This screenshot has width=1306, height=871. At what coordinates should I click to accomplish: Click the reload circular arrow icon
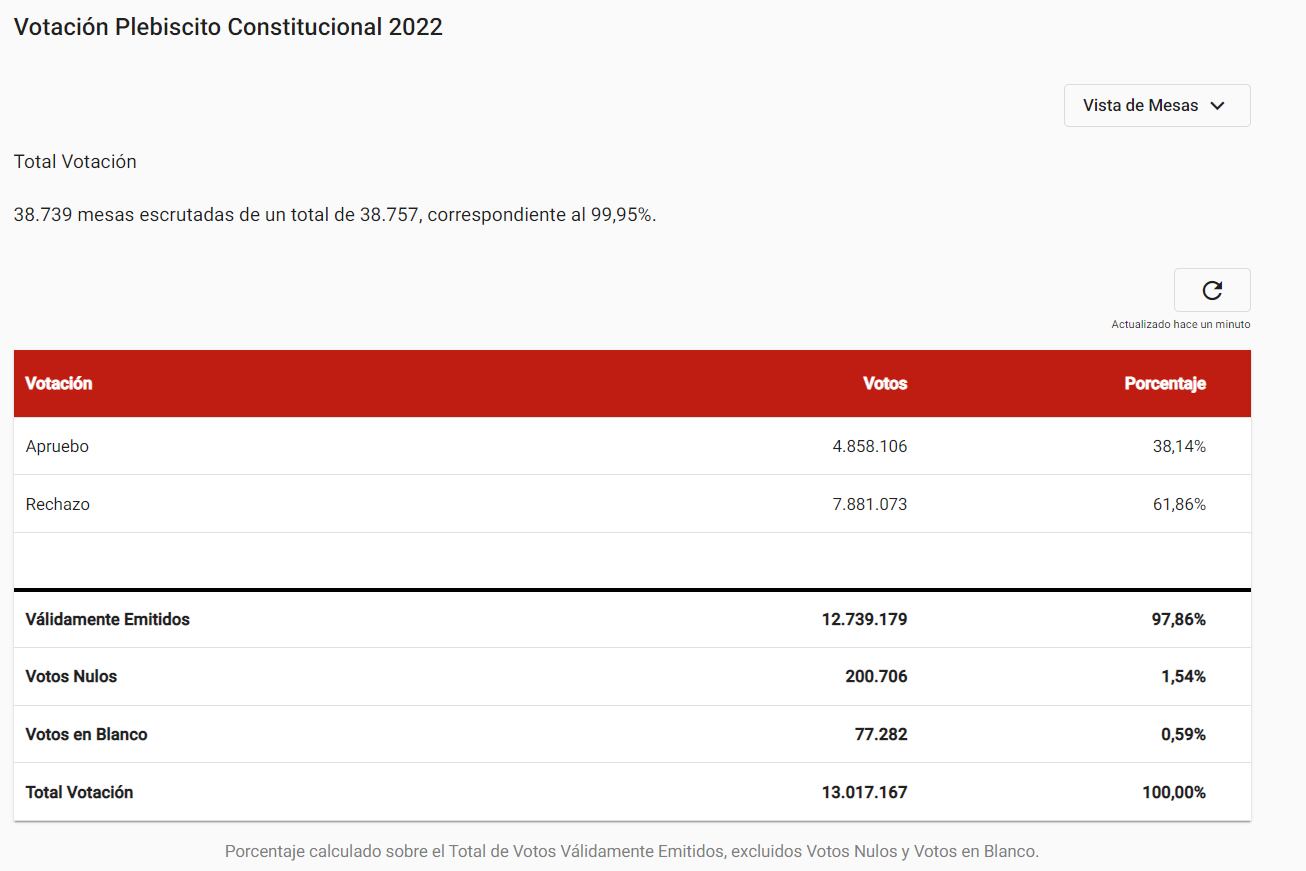pos(1211,290)
